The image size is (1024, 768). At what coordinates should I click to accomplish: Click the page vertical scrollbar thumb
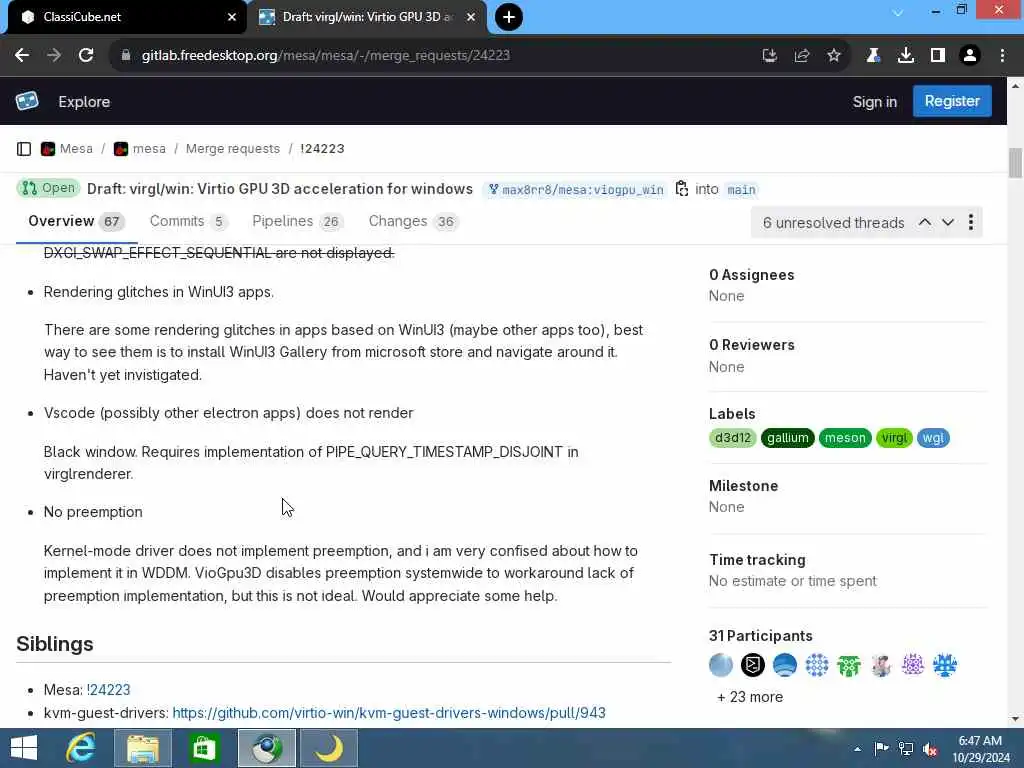(x=1015, y=163)
